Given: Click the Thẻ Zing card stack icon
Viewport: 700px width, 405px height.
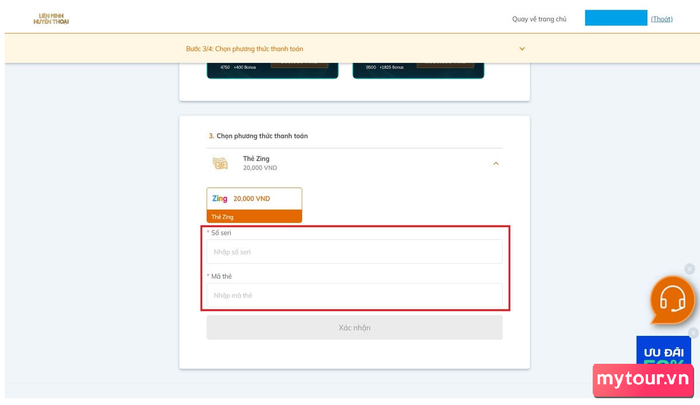Looking at the screenshot, I should (x=220, y=163).
